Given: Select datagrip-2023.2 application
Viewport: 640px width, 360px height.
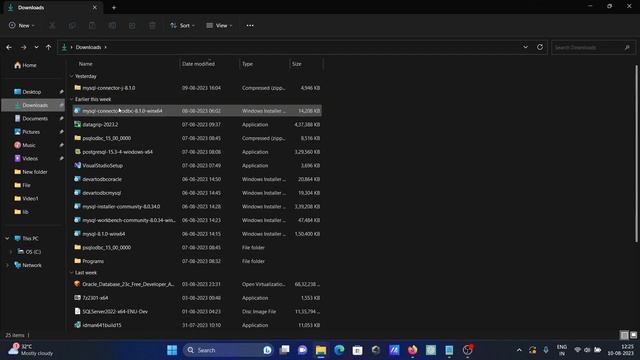Looking at the screenshot, I should coord(197,124).
